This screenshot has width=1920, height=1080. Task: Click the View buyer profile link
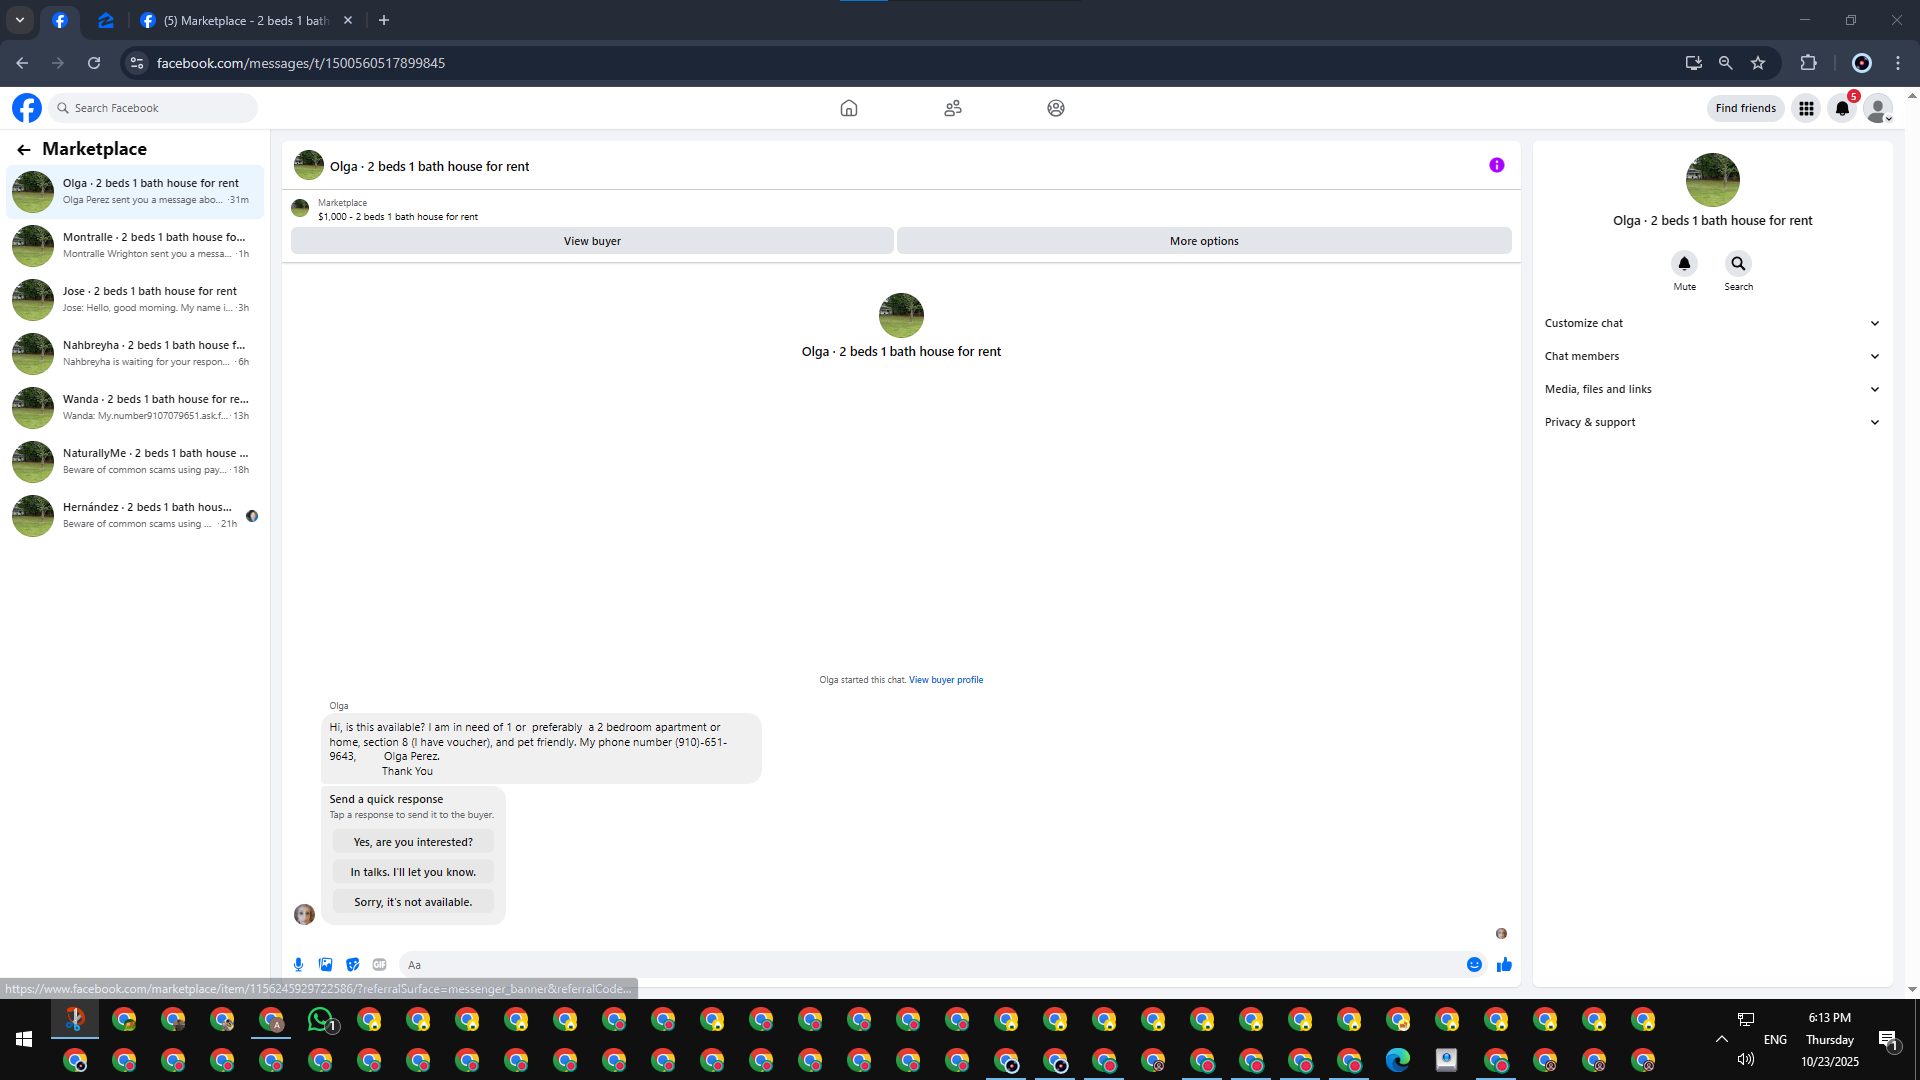coord(945,680)
